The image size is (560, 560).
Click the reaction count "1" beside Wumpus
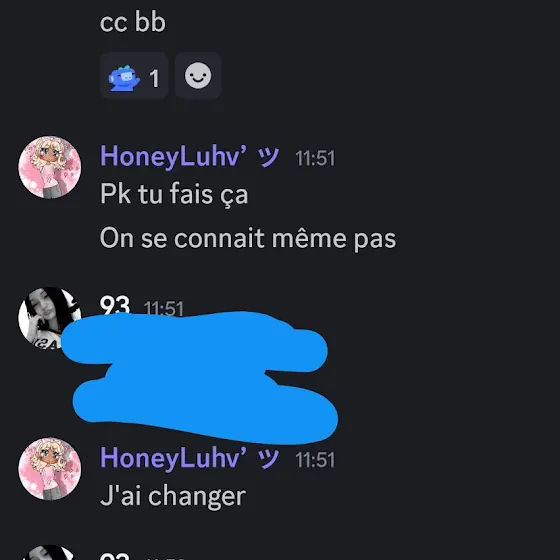point(154,78)
